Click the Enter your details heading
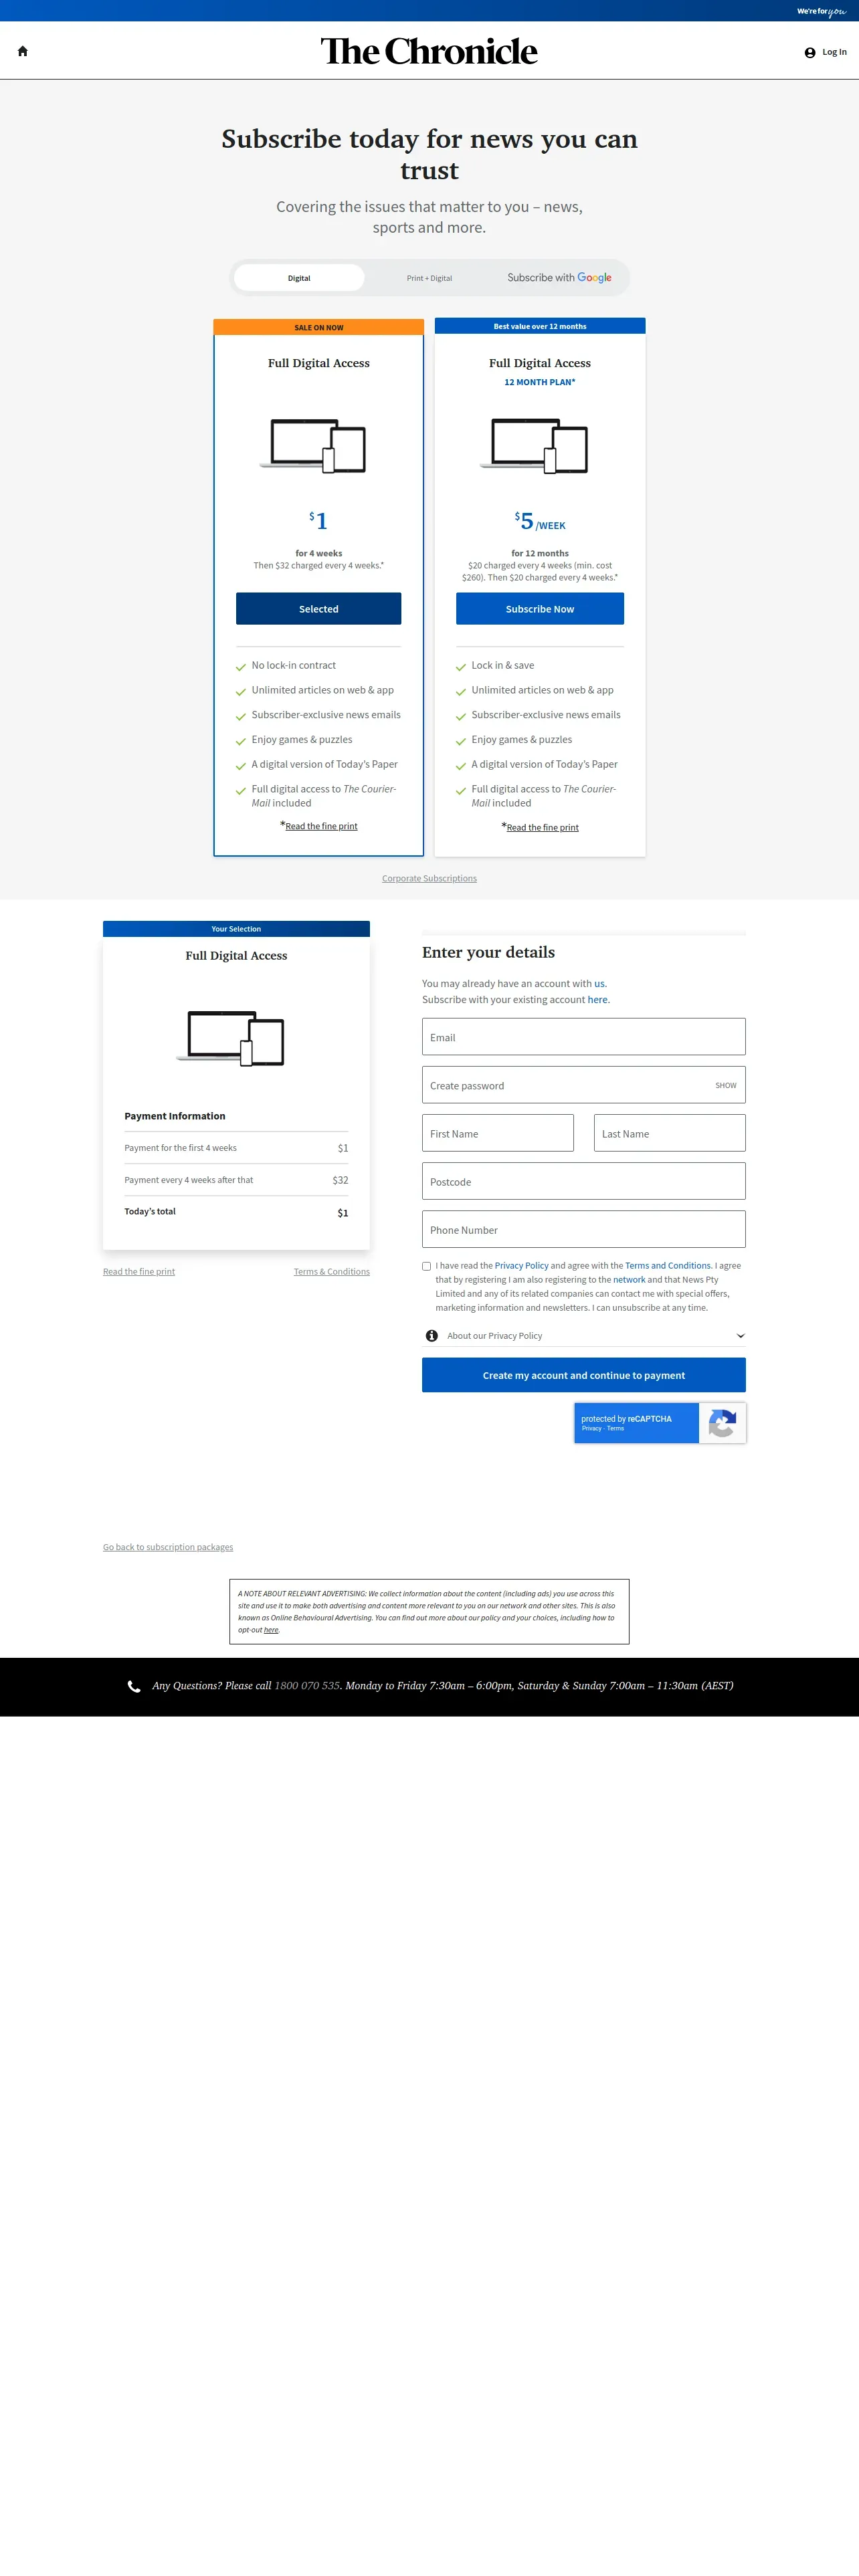 point(488,953)
